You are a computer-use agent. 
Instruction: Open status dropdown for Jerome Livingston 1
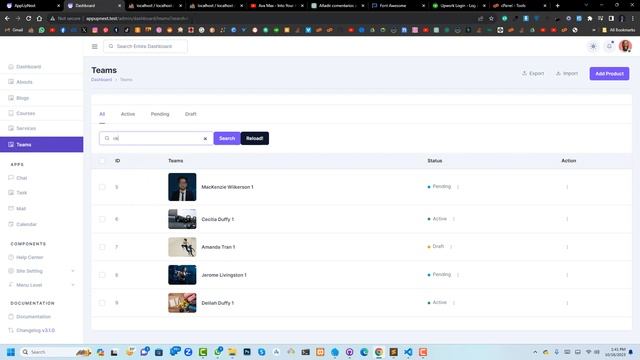[x=458, y=275]
